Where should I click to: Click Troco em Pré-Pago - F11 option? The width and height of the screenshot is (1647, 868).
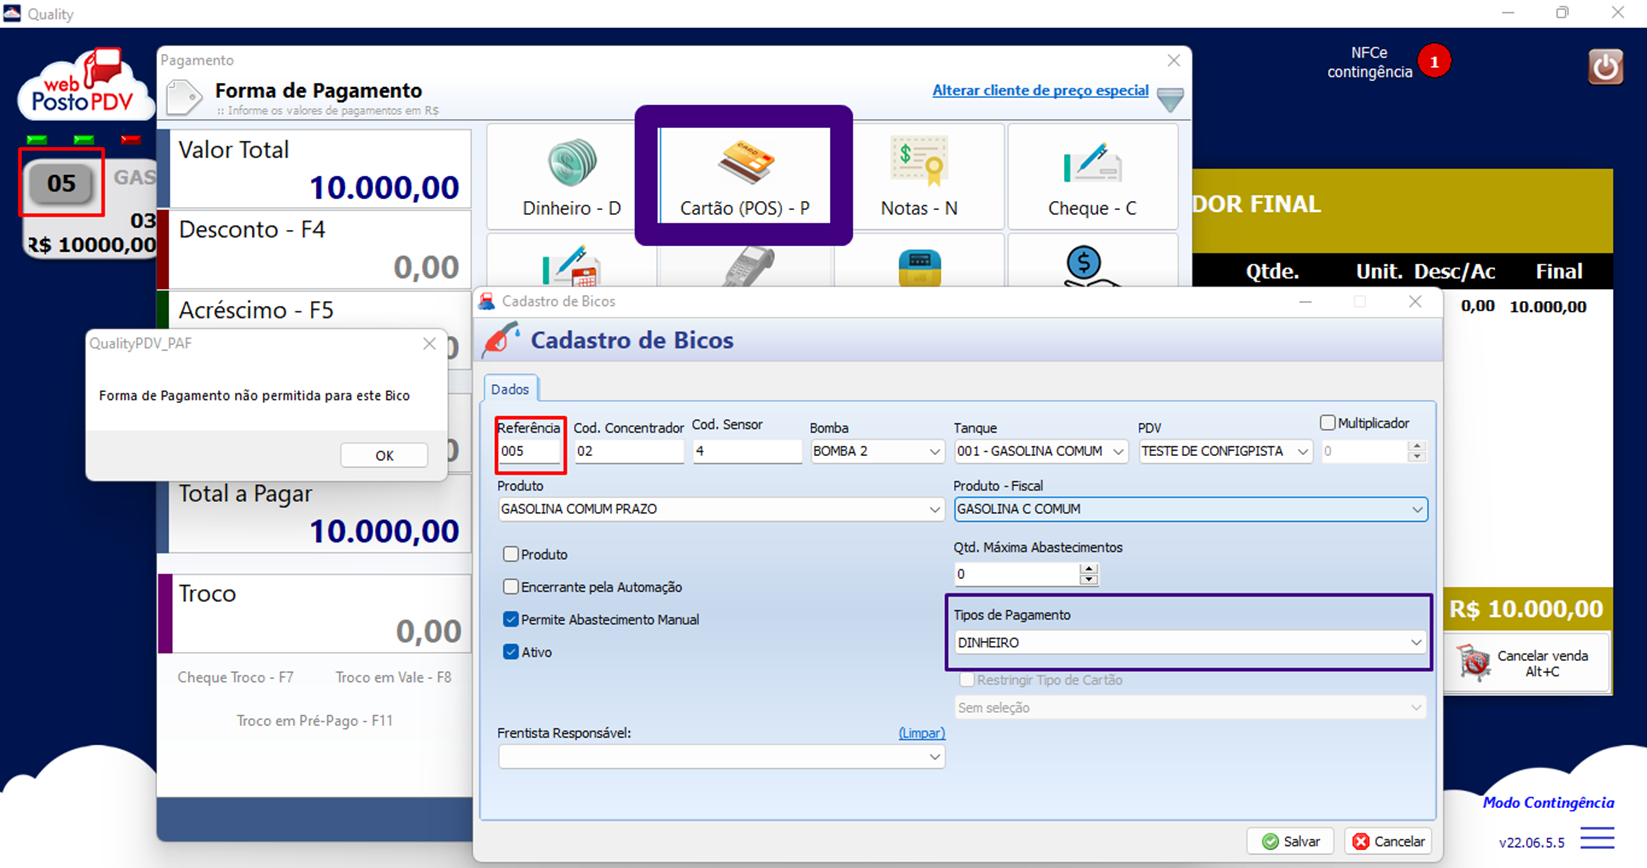pyautogui.click(x=314, y=720)
